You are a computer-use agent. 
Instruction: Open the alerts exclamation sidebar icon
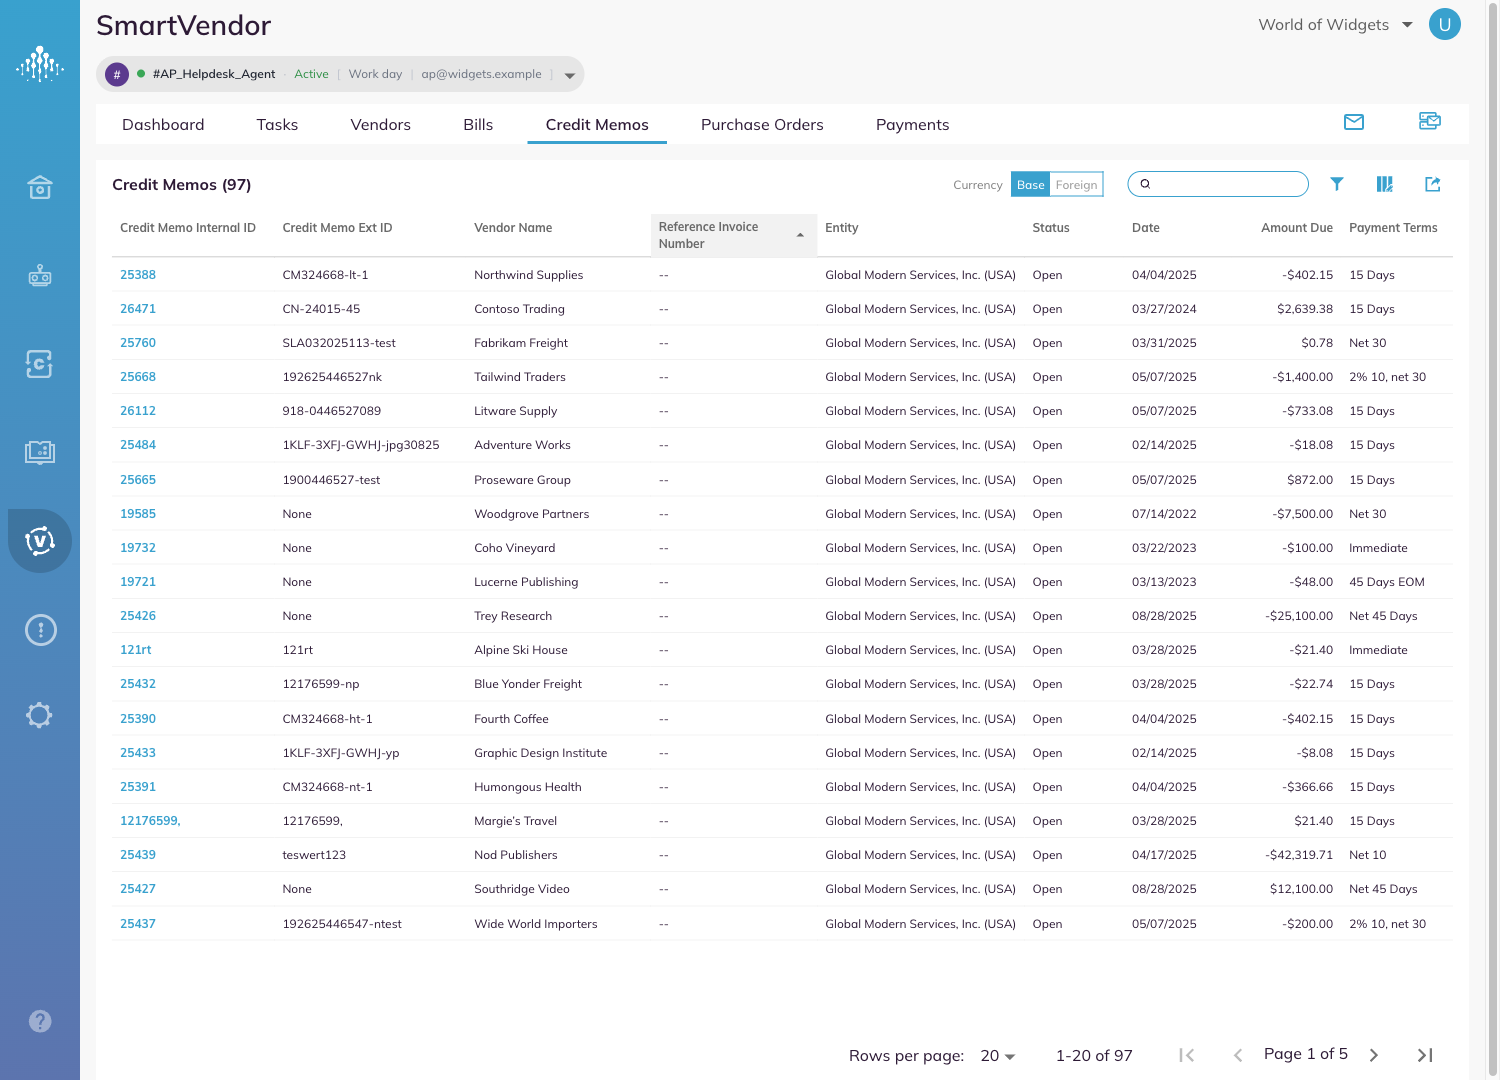click(40, 630)
